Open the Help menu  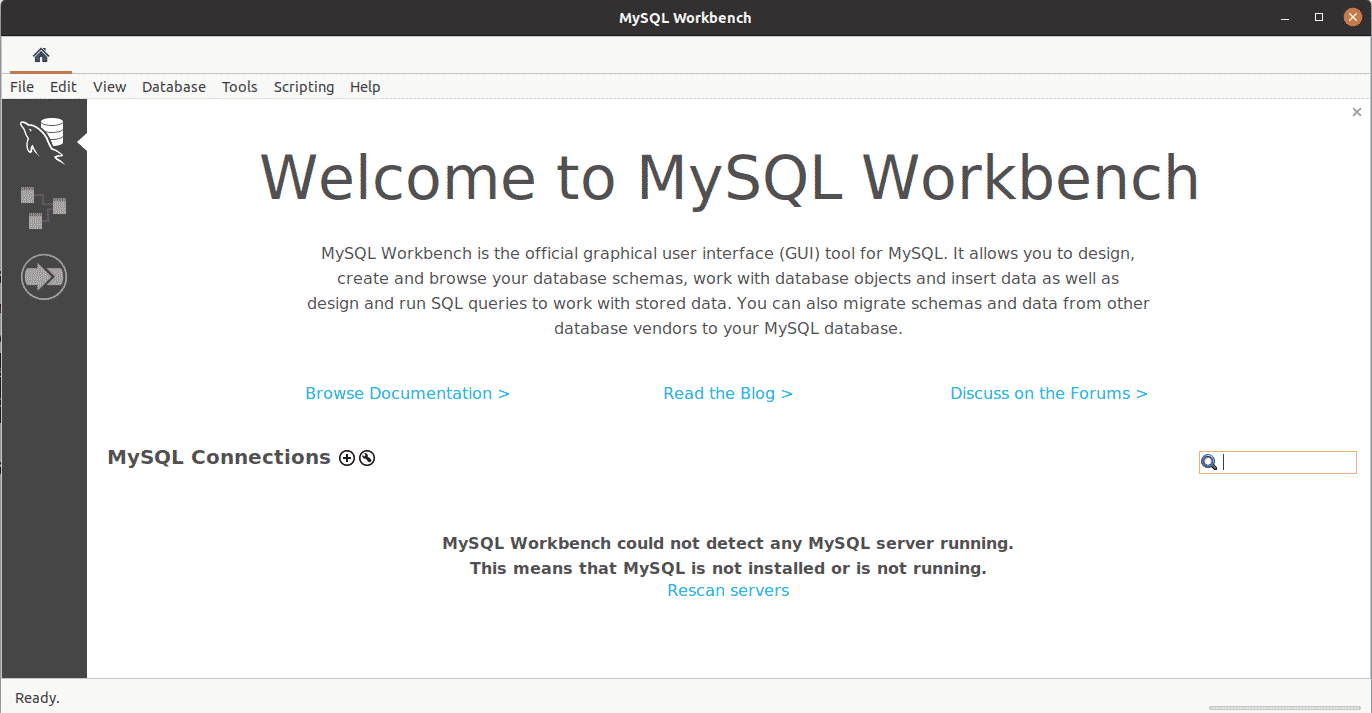tap(365, 87)
